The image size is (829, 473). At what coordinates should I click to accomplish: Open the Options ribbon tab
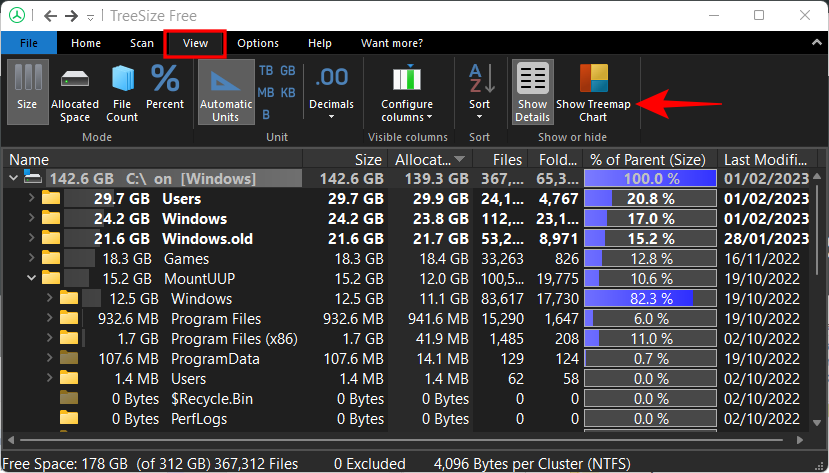click(258, 43)
